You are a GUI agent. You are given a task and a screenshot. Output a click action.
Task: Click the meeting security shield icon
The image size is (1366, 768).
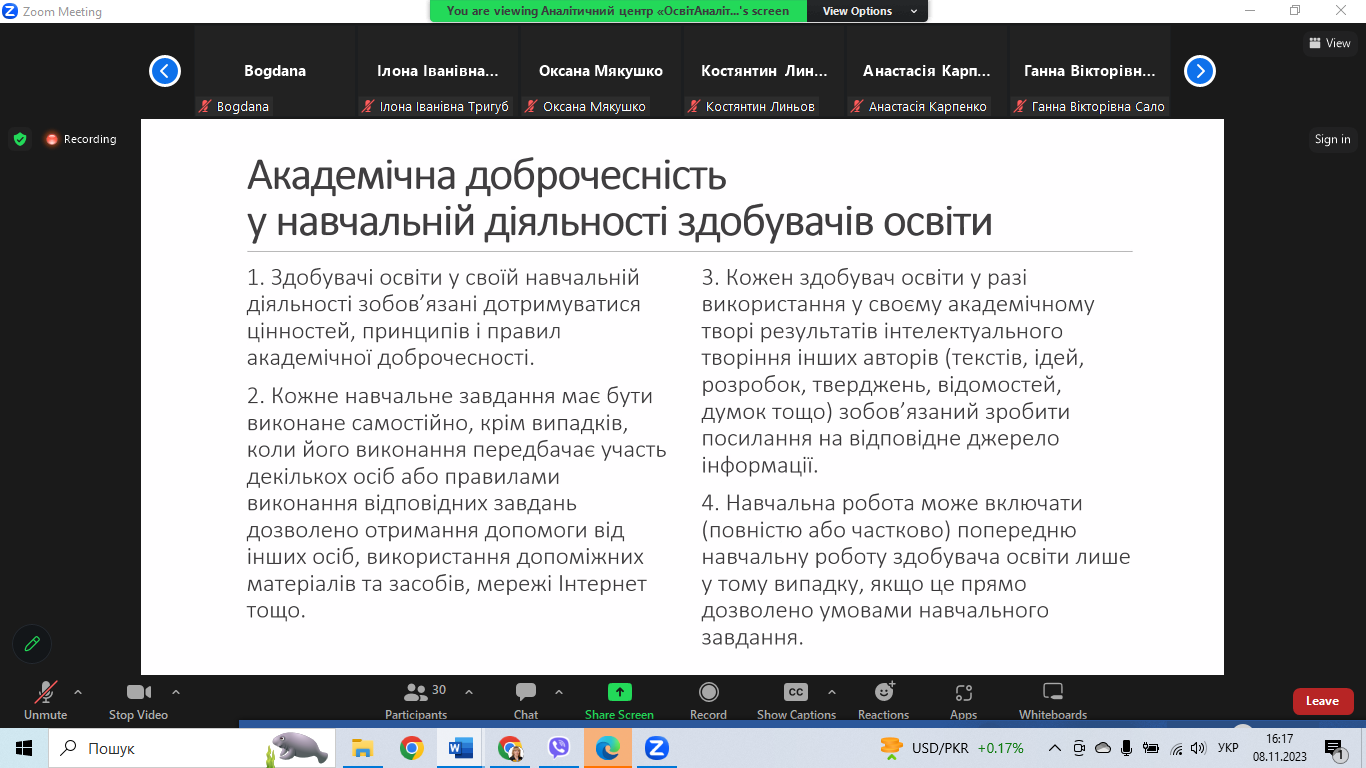point(20,139)
